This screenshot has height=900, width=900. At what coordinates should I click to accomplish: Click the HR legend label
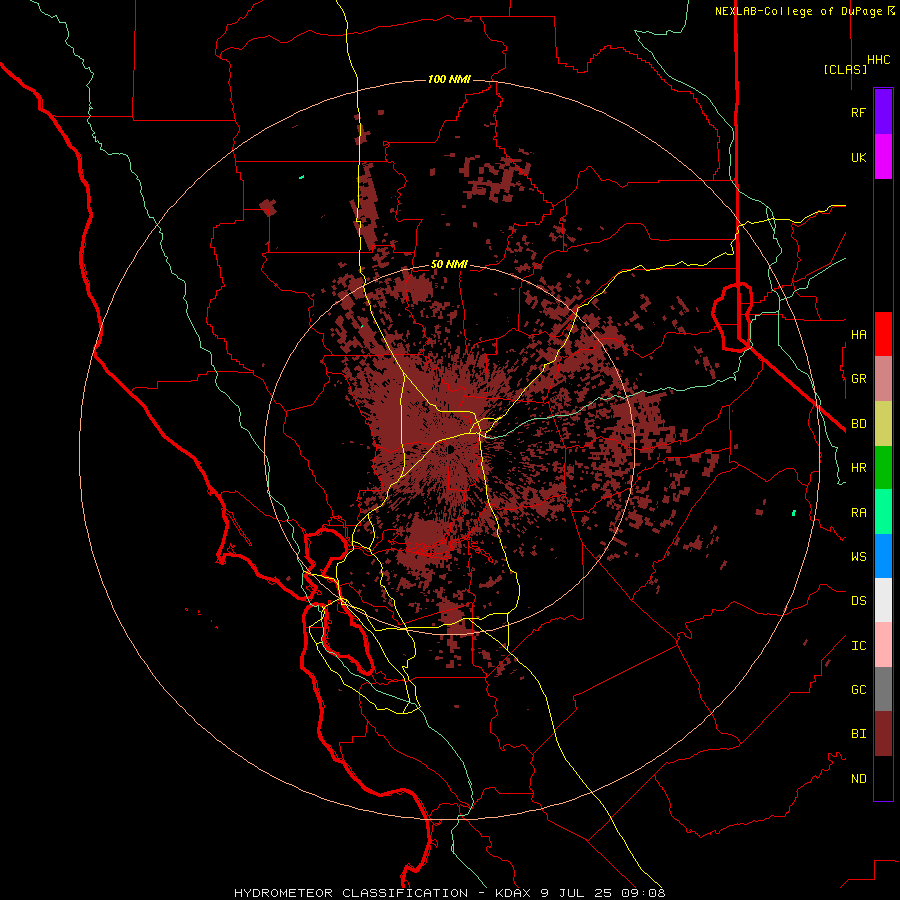(x=858, y=468)
